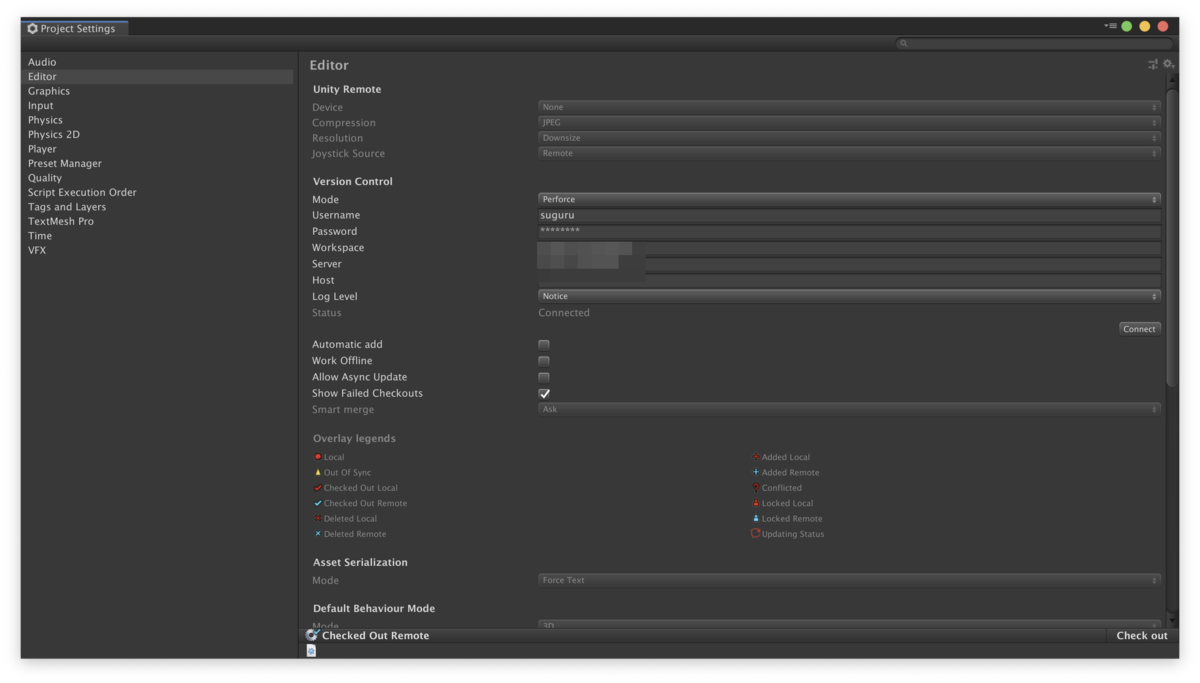This screenshot has width=1200, height=683.
Task: Click the blue Locked Remote lock icon
Action: 756,518
